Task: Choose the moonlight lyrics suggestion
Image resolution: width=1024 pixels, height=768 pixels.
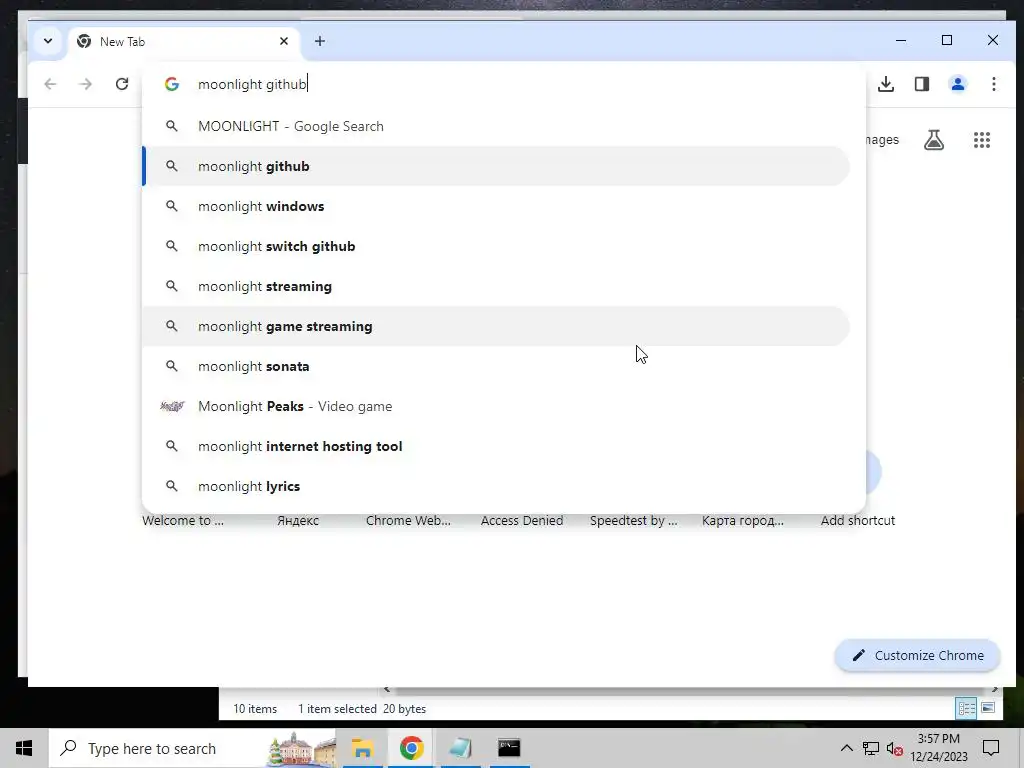Action: click(496, 487)
